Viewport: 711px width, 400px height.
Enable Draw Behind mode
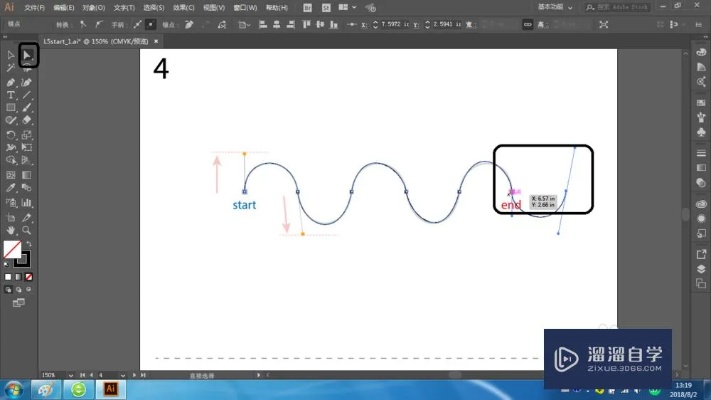coord(18,289)
